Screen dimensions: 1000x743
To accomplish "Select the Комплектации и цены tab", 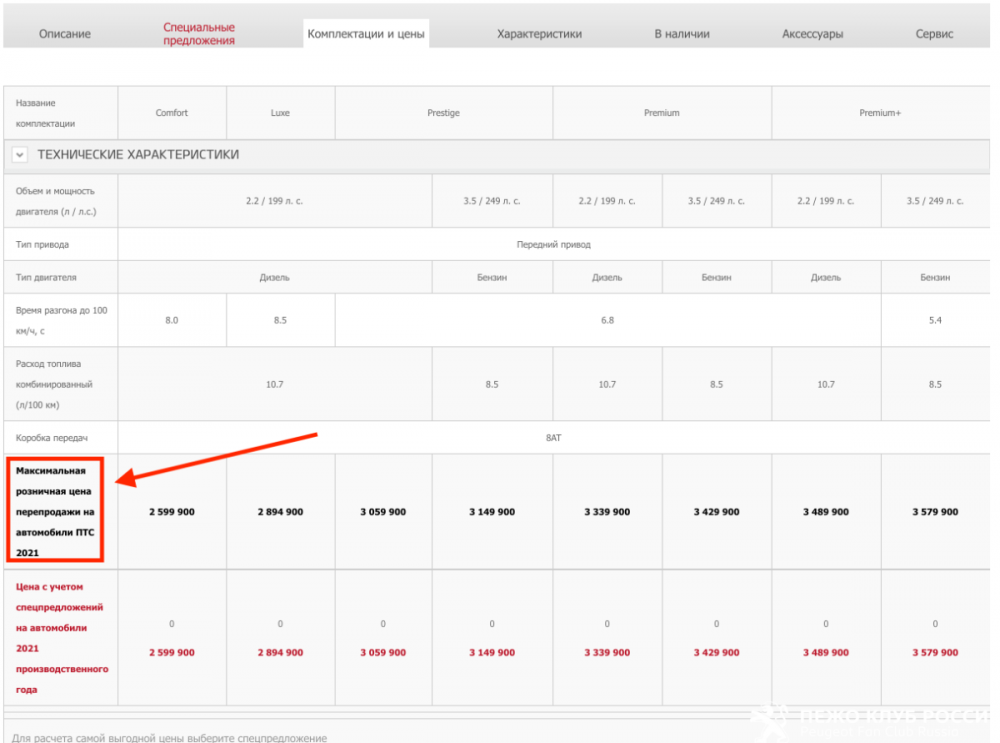I will (x=366, y=34).
